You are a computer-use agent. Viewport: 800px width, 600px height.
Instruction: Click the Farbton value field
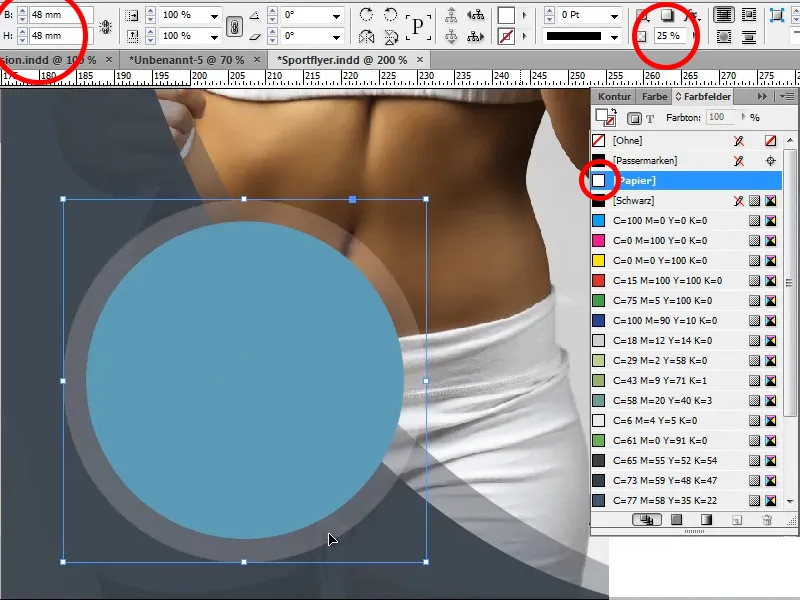[720, 117]
